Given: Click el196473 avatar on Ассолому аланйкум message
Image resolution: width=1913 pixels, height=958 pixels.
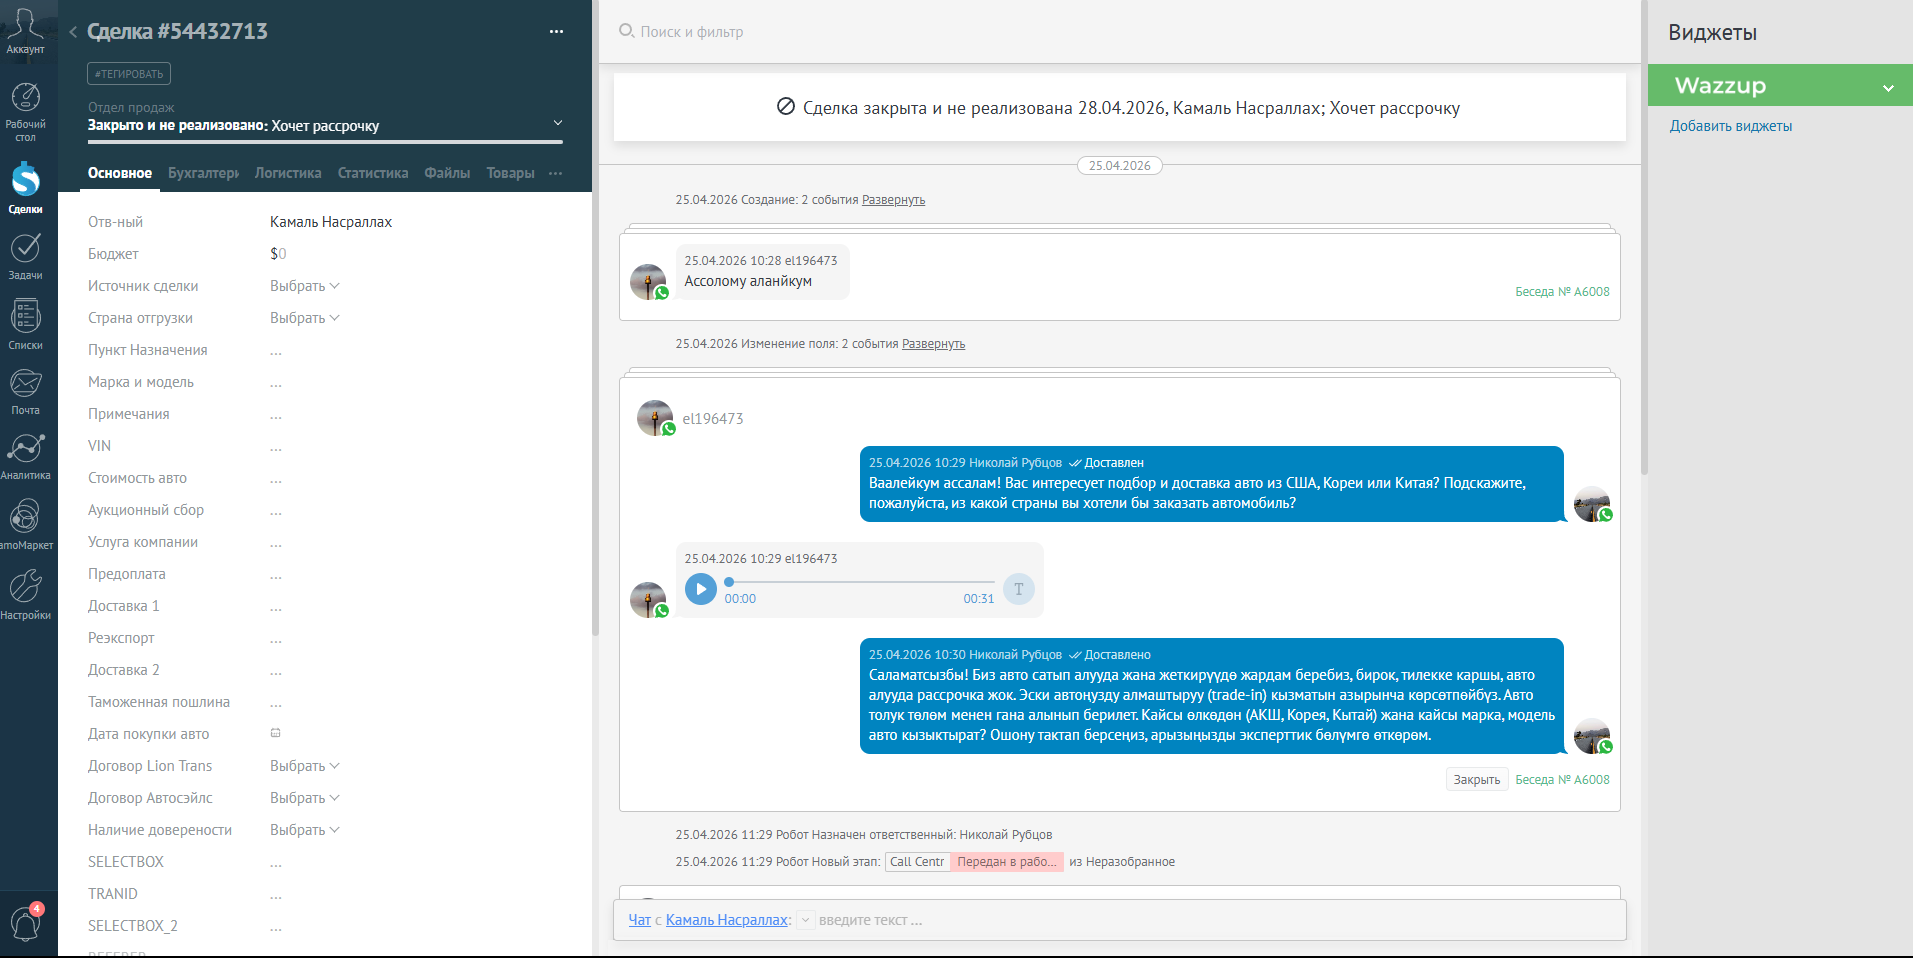Looking at the screenshot, I should 648,282.
